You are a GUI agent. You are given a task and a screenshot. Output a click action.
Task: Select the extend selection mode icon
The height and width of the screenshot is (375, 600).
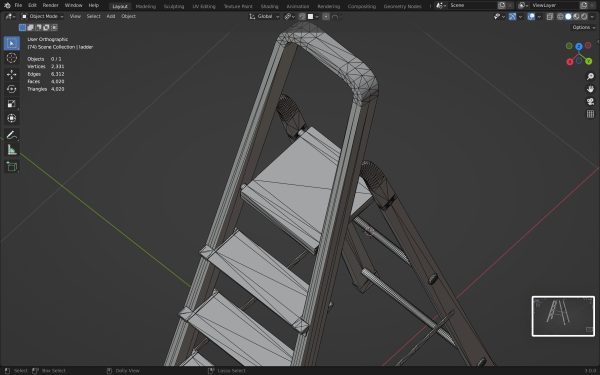point(30,27)
